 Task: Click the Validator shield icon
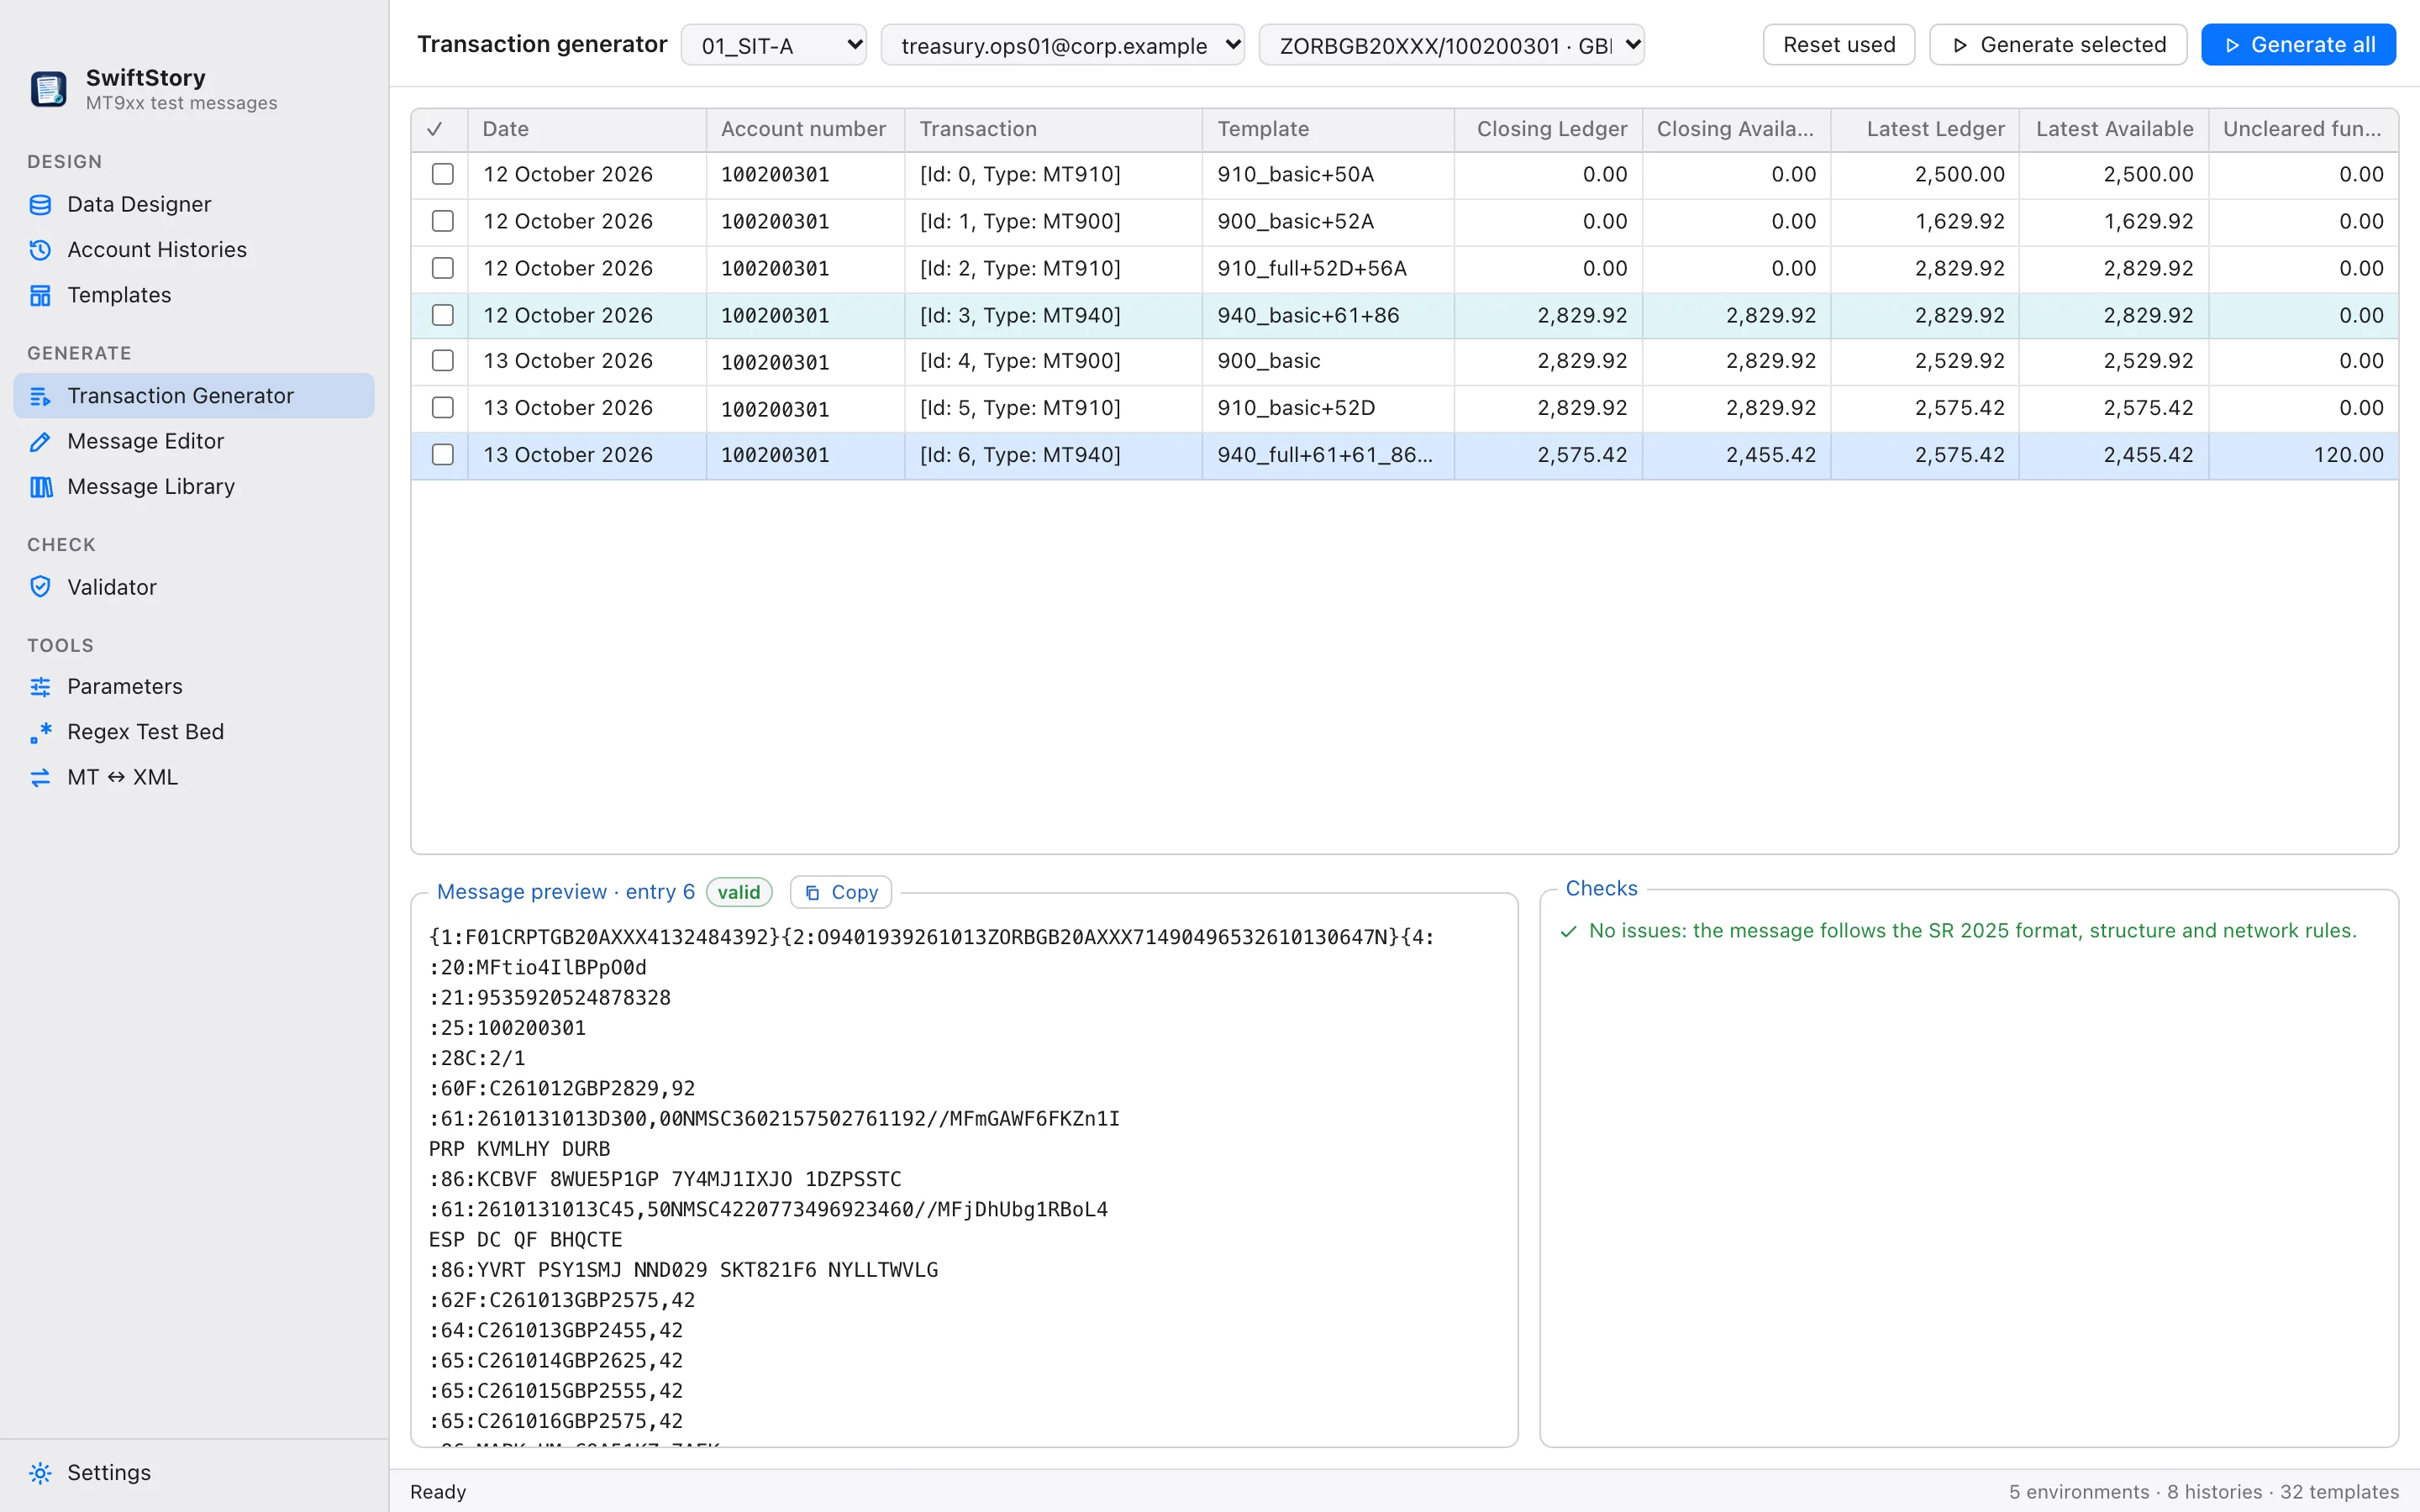[40, 587]
